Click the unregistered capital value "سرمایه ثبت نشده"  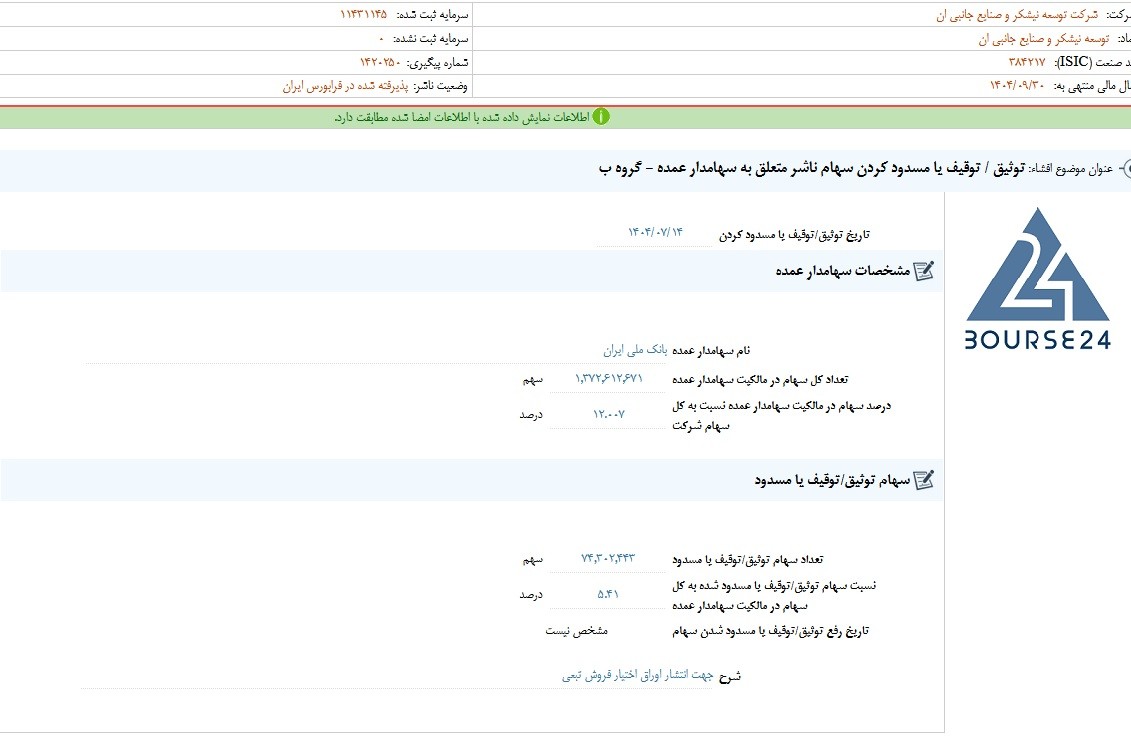(382, 38)
